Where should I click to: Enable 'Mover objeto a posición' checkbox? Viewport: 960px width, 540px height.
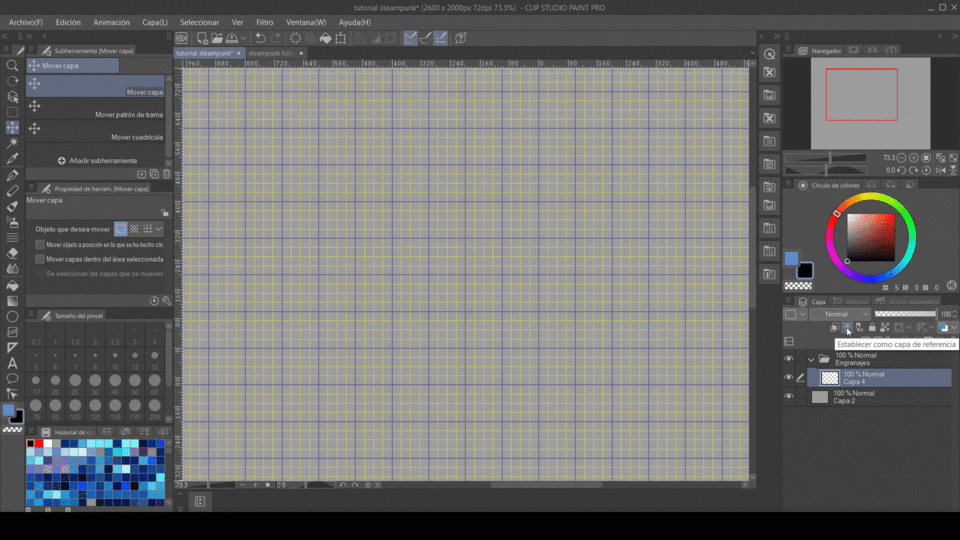(40, 244)
